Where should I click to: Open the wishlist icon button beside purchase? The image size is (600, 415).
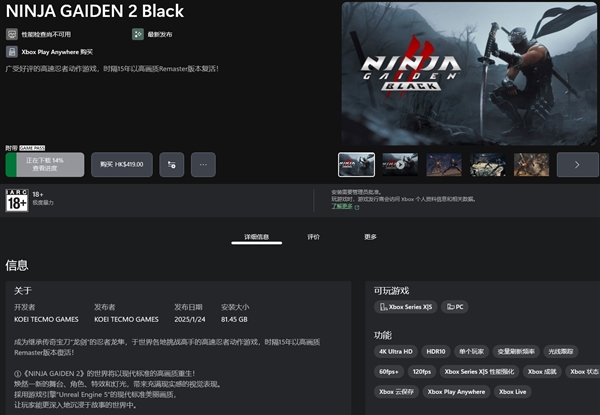pos(172,164)
